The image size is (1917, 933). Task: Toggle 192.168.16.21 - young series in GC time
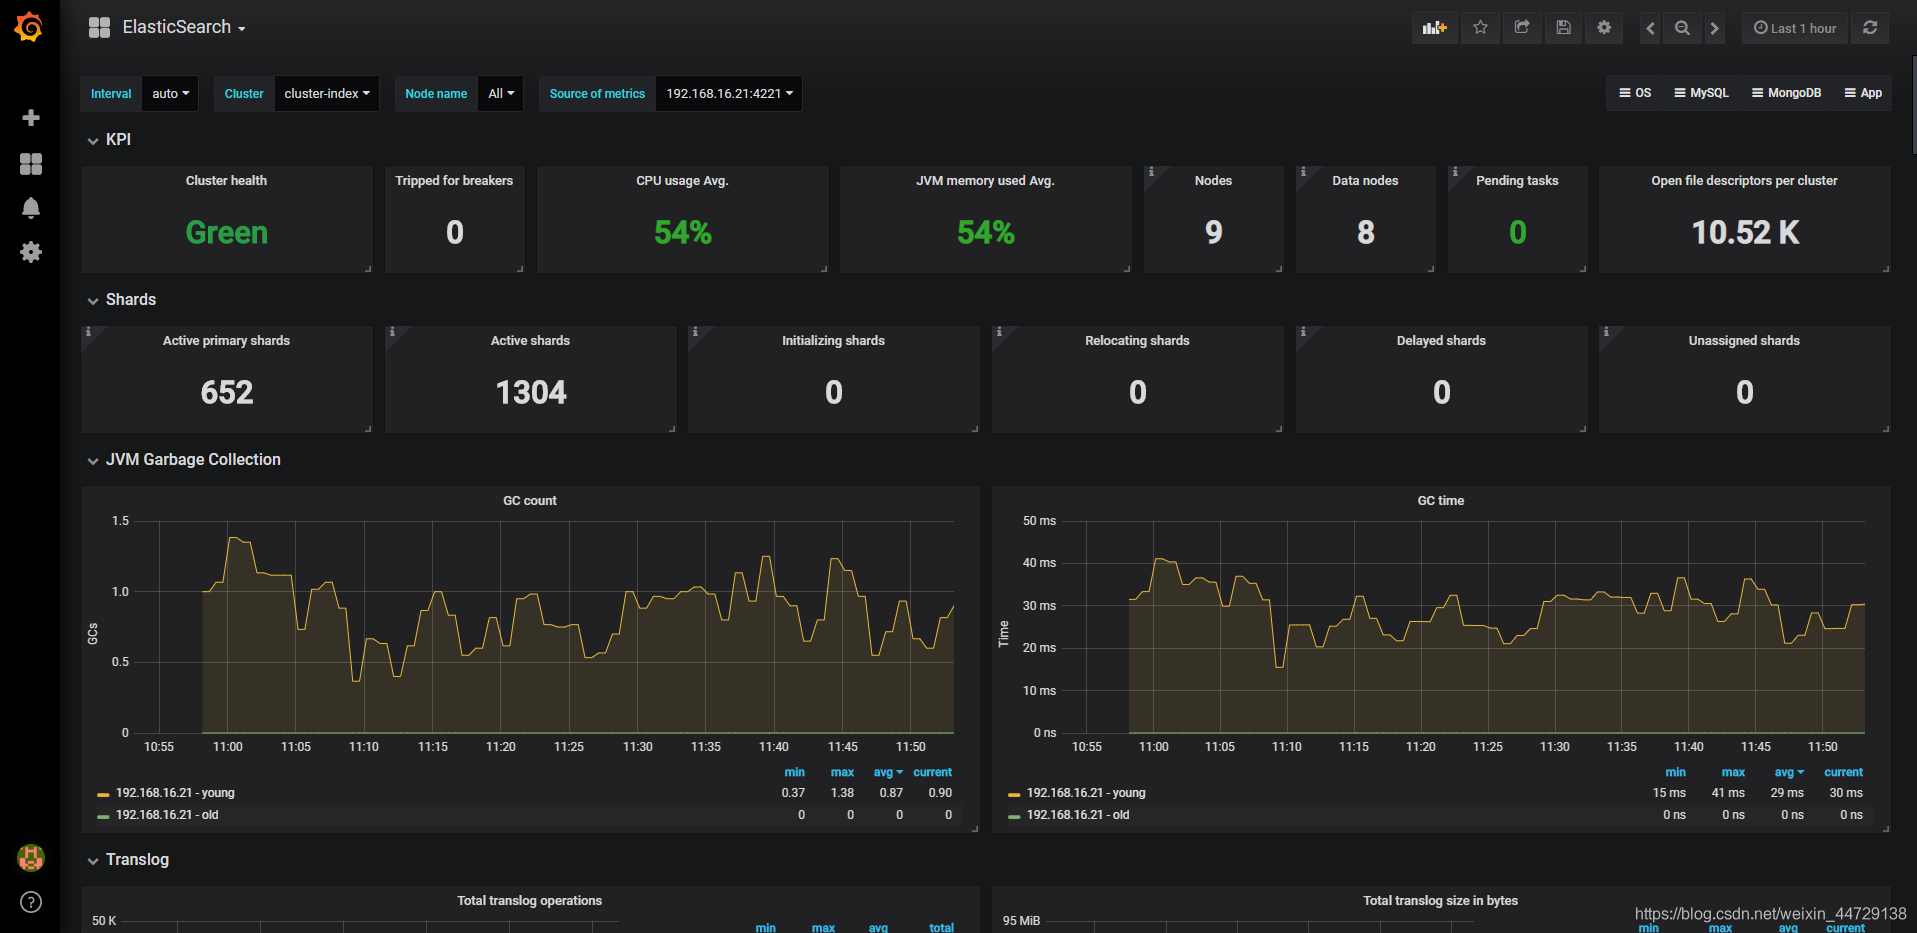tap(1086, 793)
